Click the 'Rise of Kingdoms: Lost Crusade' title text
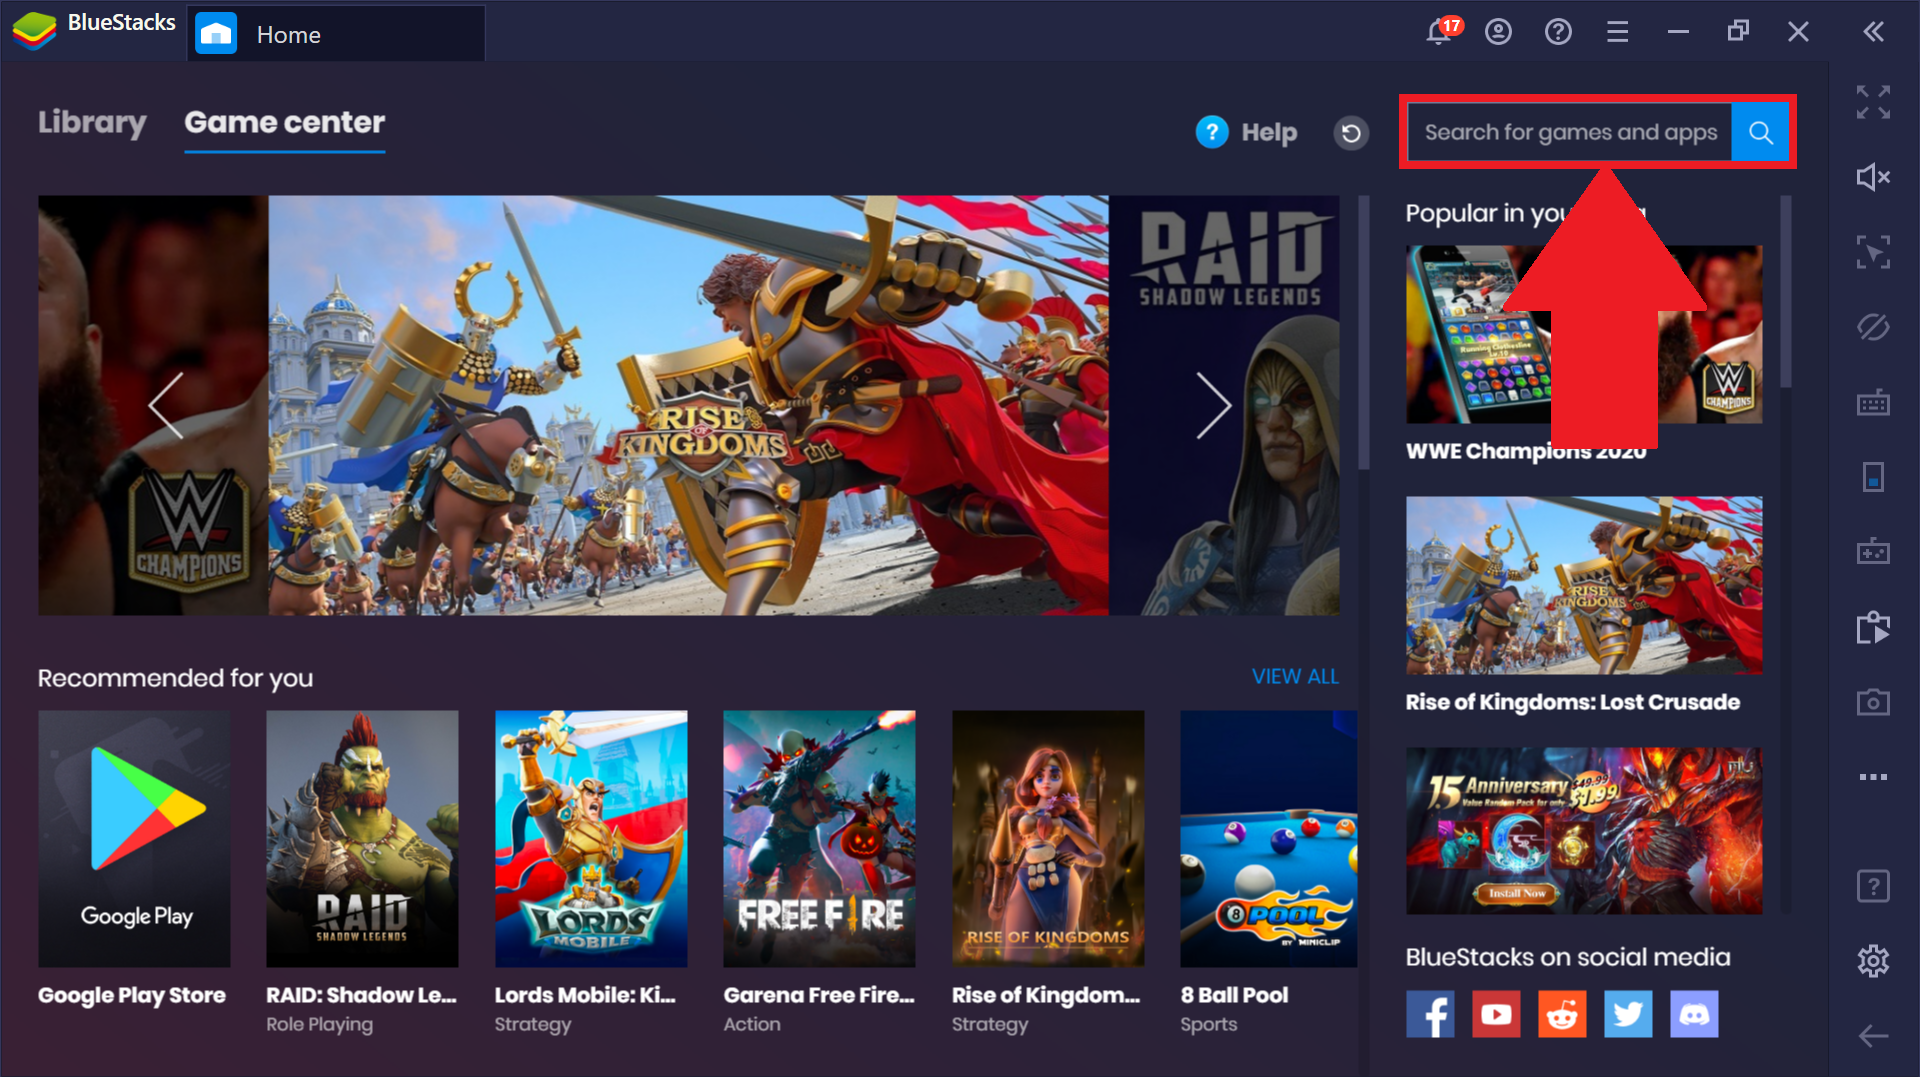 coord(1572,702)
